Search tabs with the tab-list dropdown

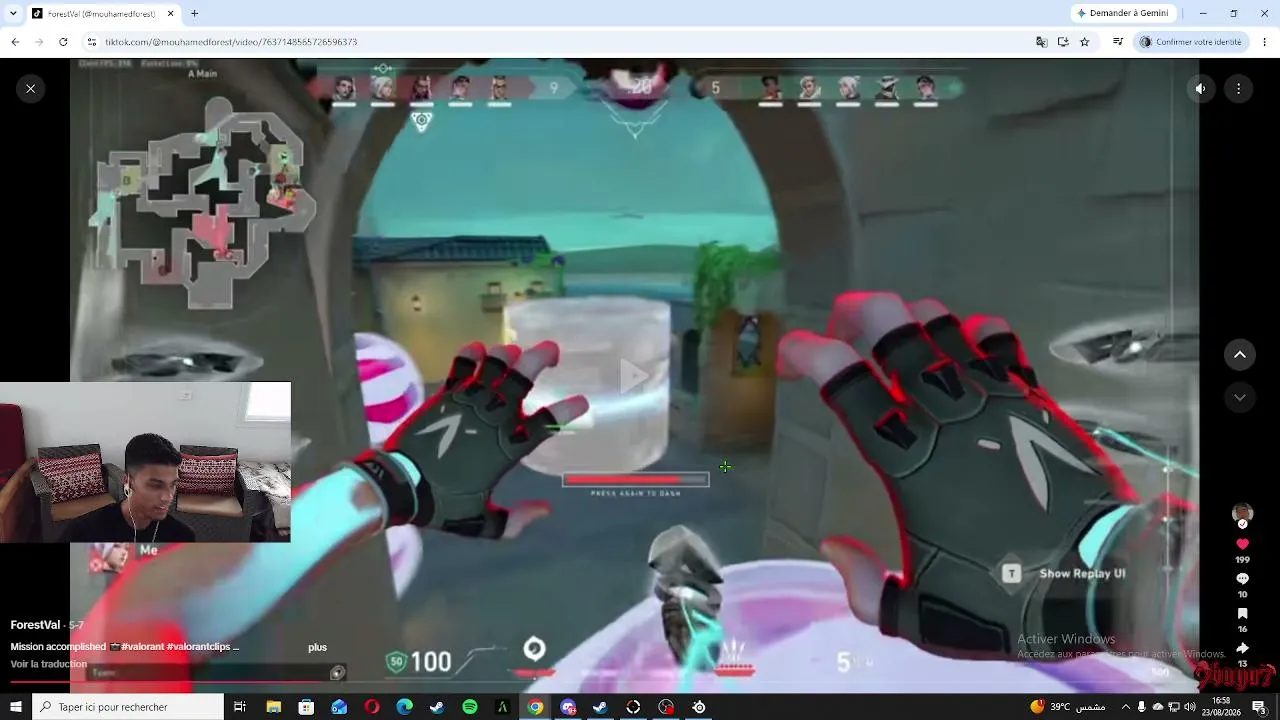15,14
